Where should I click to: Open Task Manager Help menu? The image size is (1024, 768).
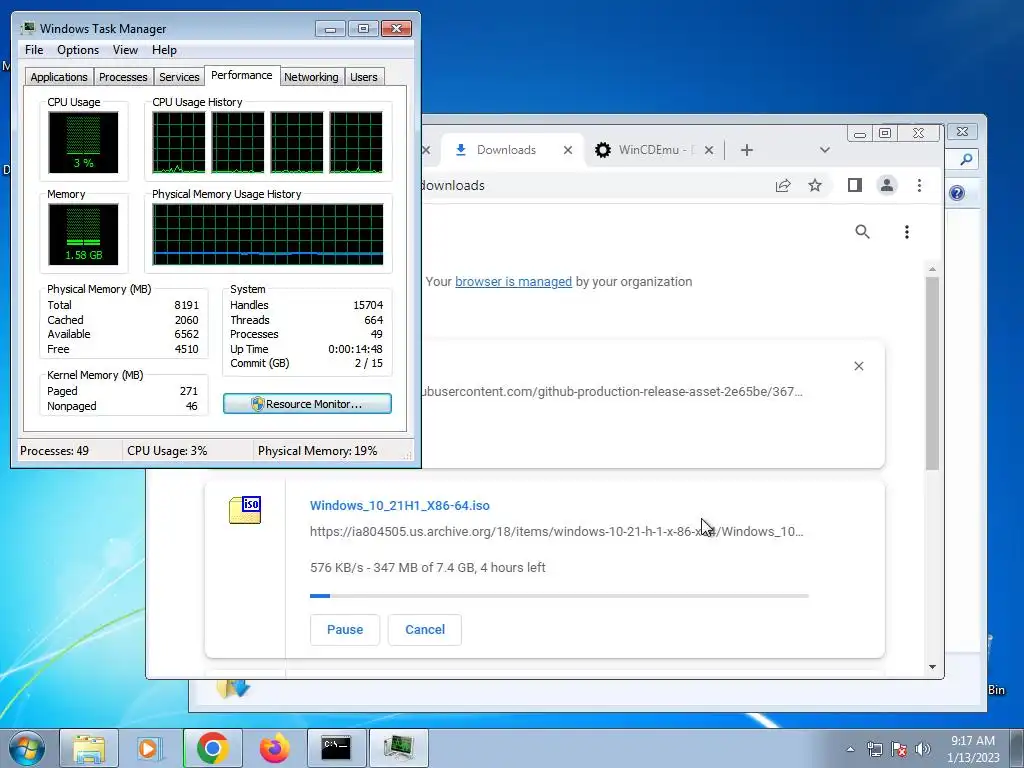(164, 50)
